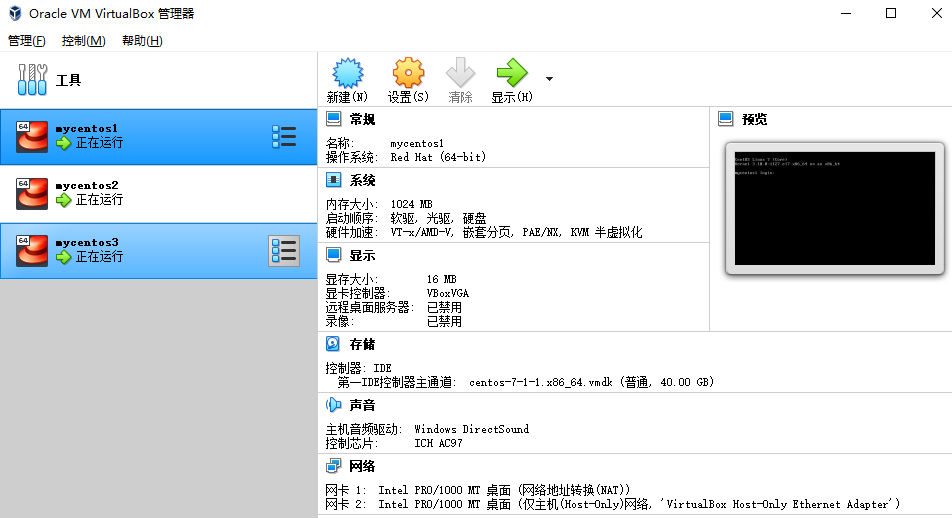Select the mycentos1 Red Hat icon
Image resolution: width=952 pixels, height=518 pixels.
click(x=32, y=136)
